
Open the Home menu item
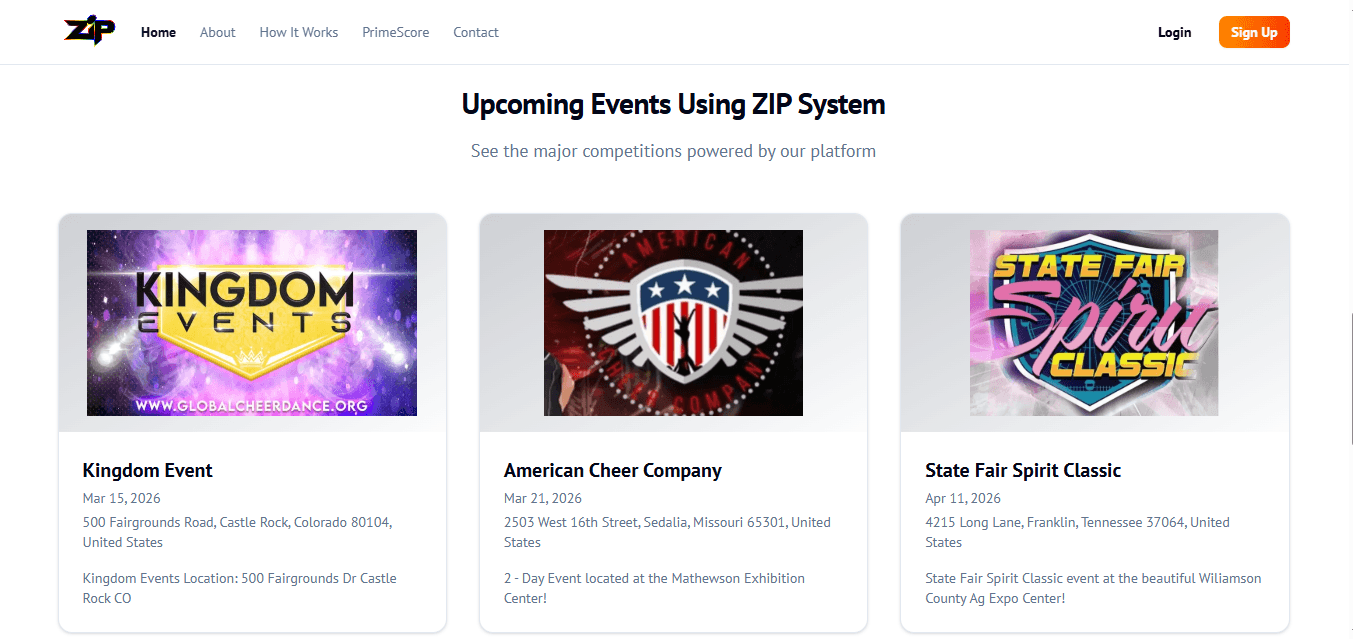click(x=158, y=32)
